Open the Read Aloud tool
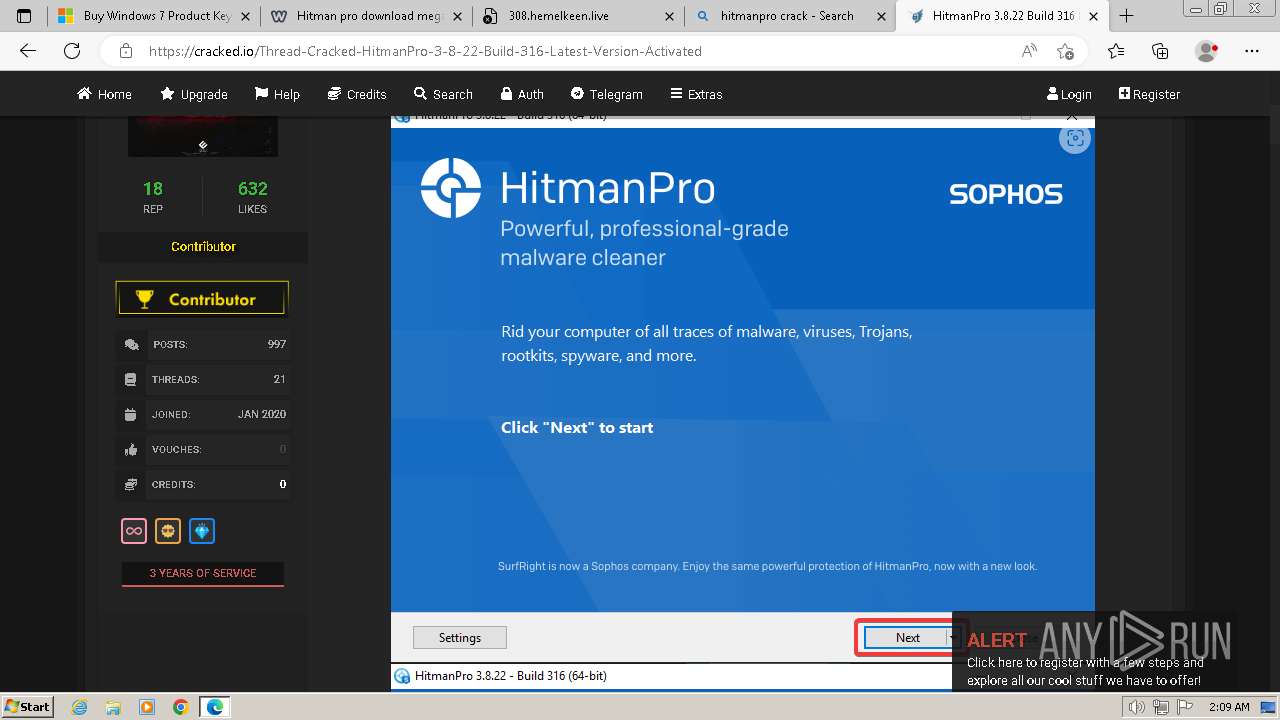The height and width of the screenshot is (720, 1280). click(1029, 51)
